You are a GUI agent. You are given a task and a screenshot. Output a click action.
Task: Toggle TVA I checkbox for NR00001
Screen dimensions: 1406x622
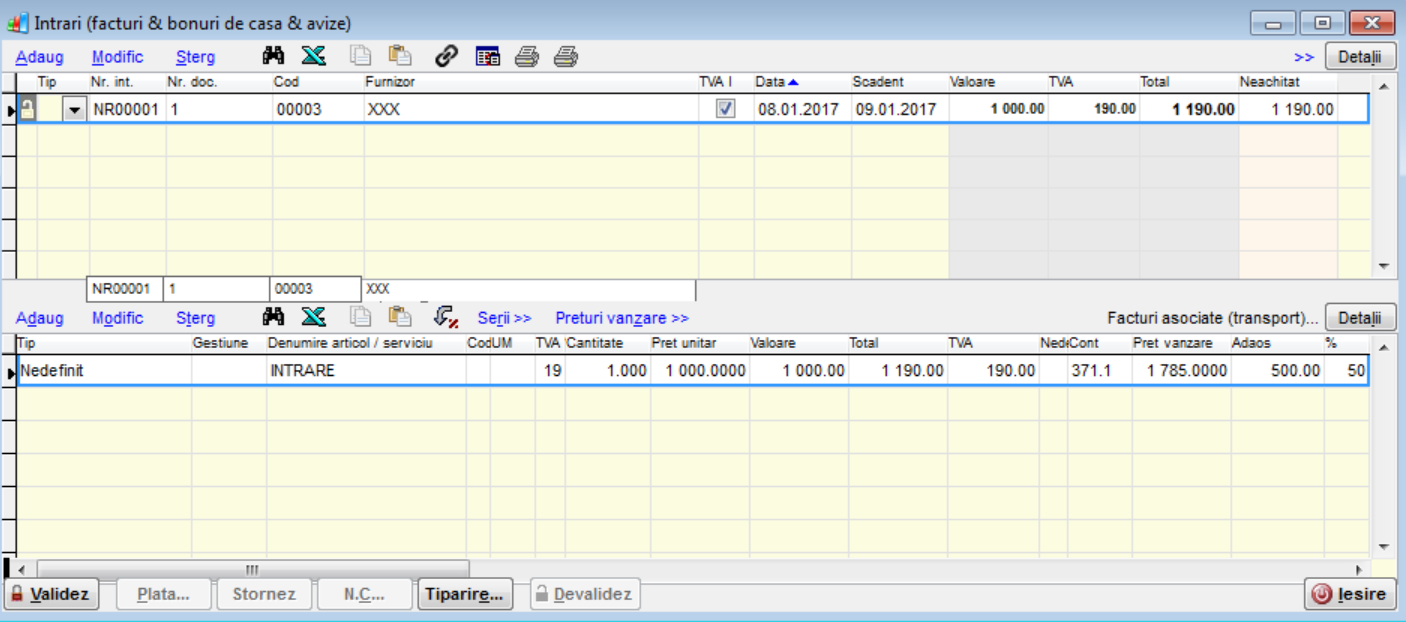(726, 109)
